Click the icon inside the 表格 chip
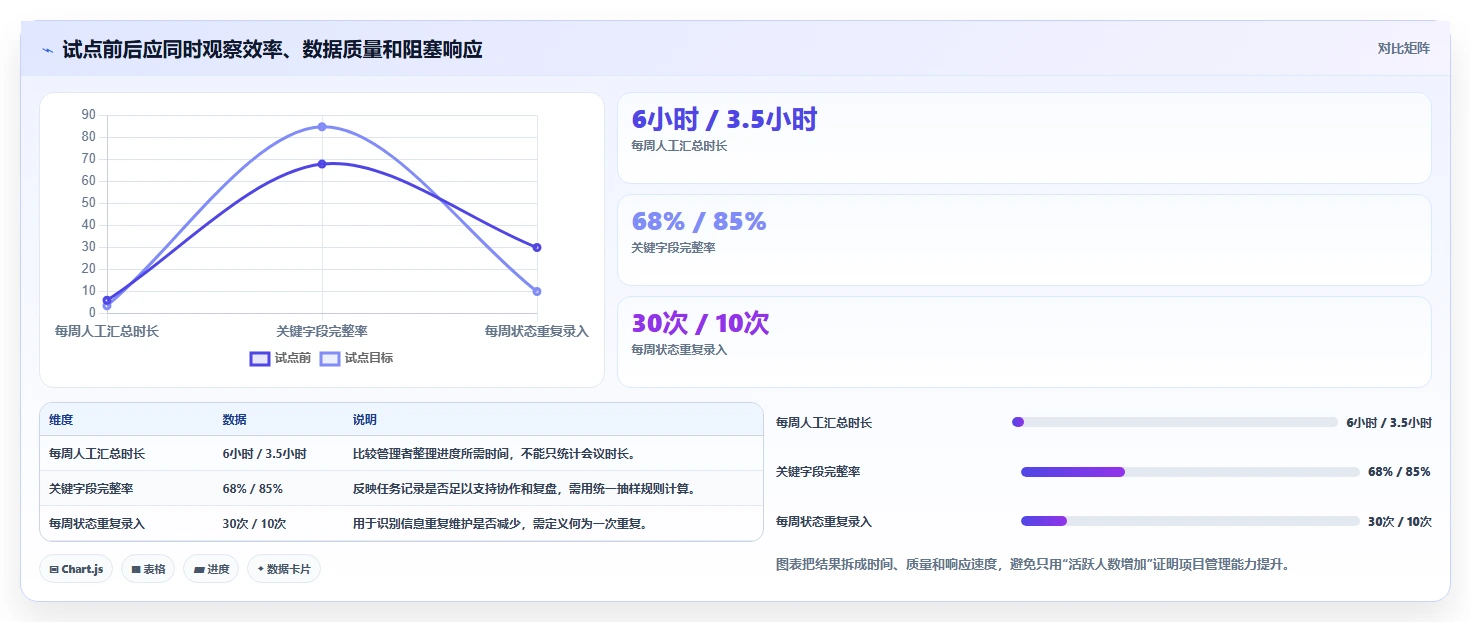 (135, 570)
